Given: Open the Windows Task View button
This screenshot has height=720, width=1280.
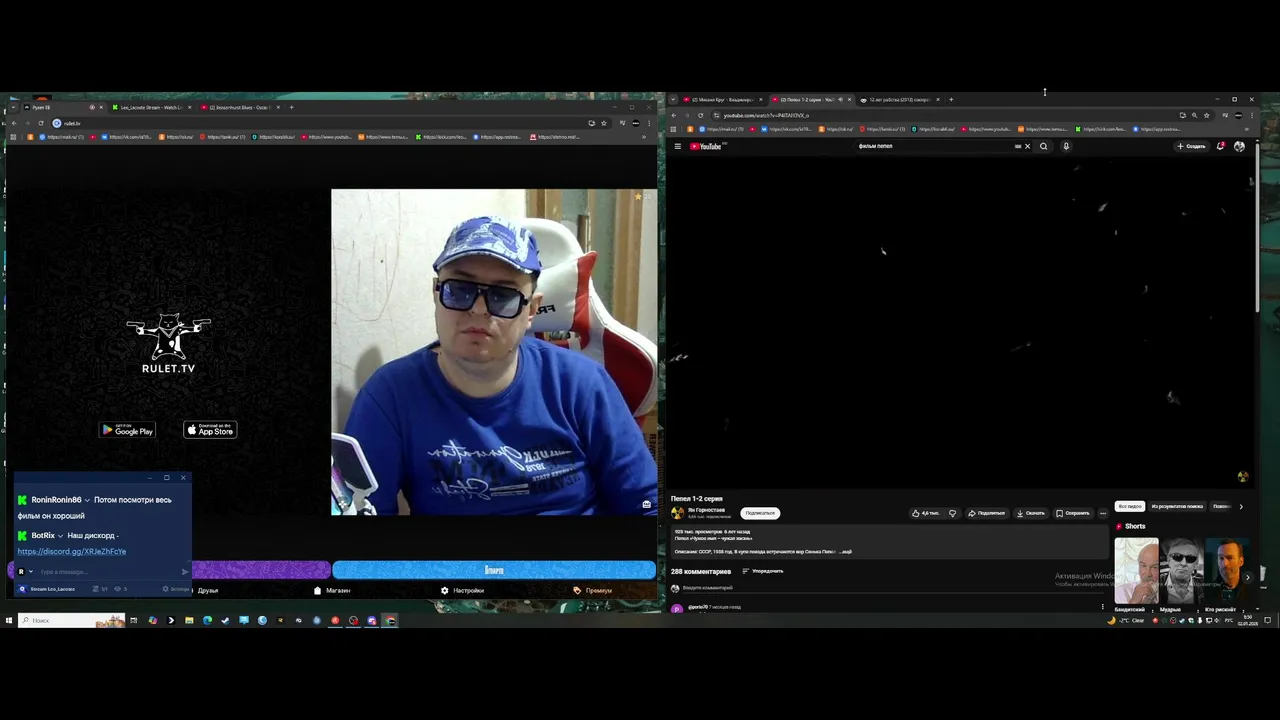Looking at the screenshot, I should [x=133, y=620].
